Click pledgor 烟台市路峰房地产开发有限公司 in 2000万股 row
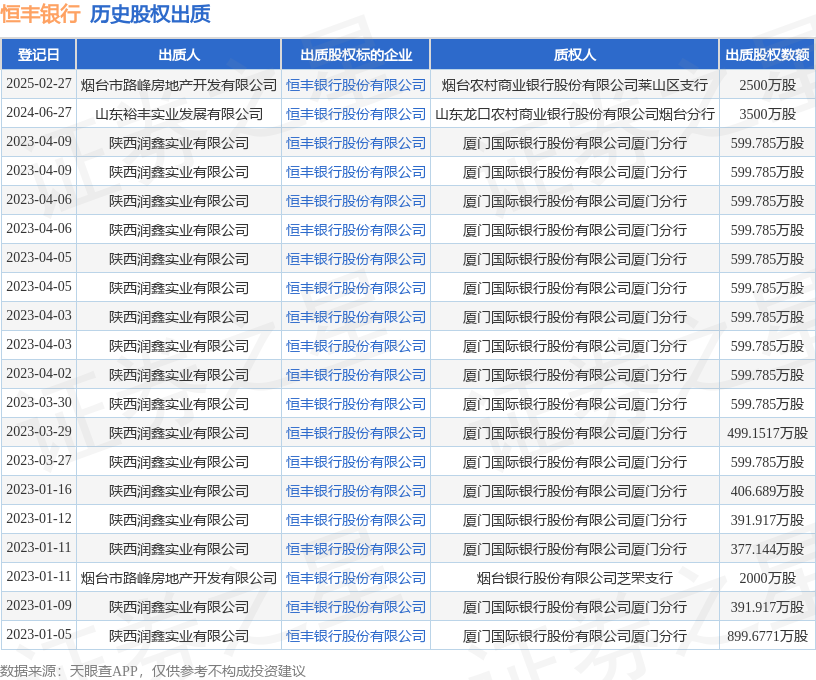 coord(178,578)
